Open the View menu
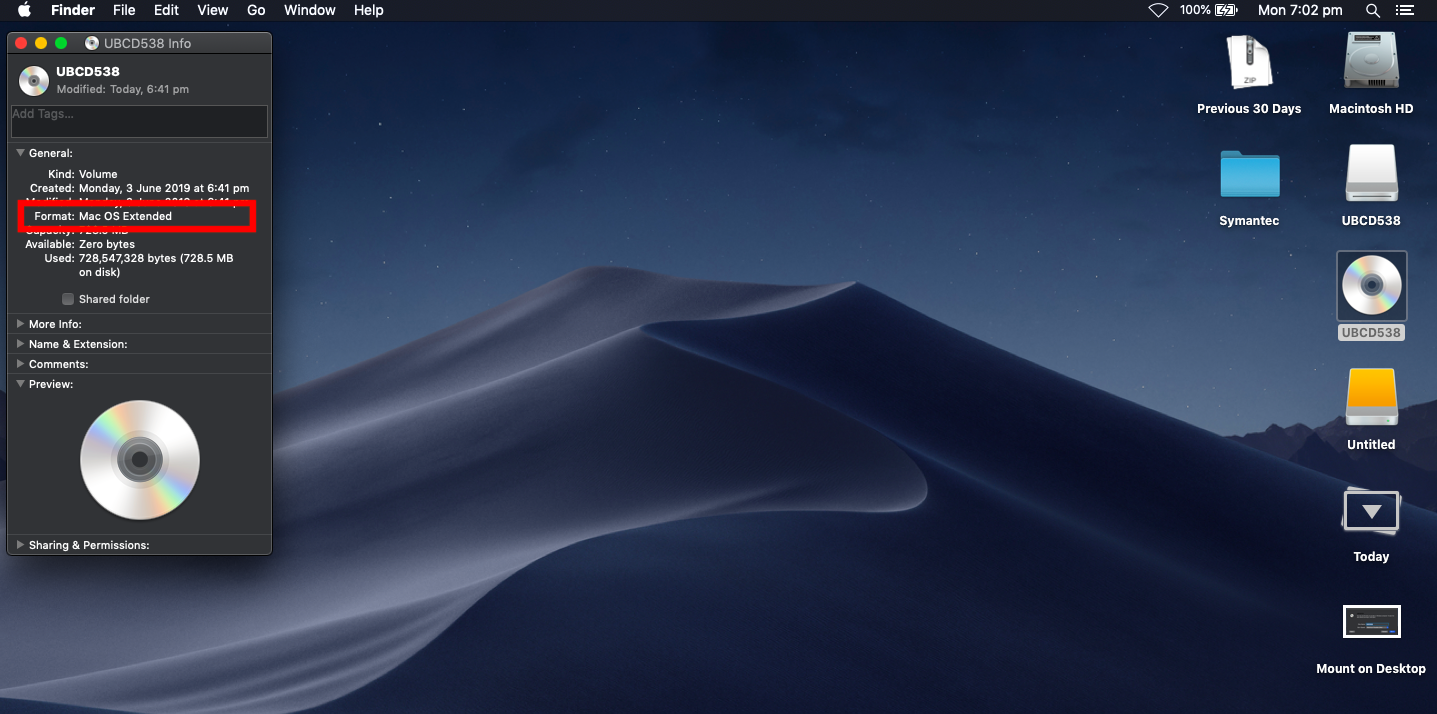Viewport: 1437px width, 714px height. [x=213, y=10]
